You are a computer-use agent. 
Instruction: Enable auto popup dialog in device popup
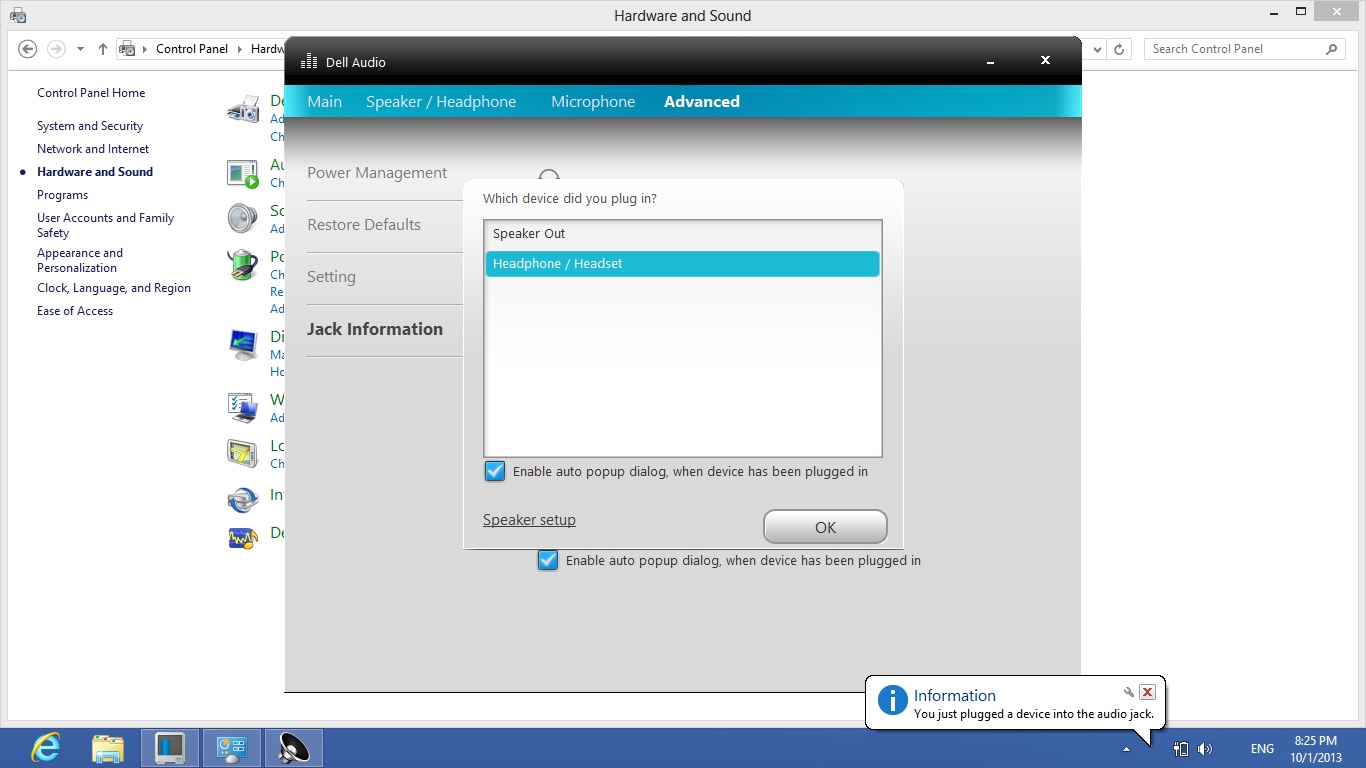point(494,471)
